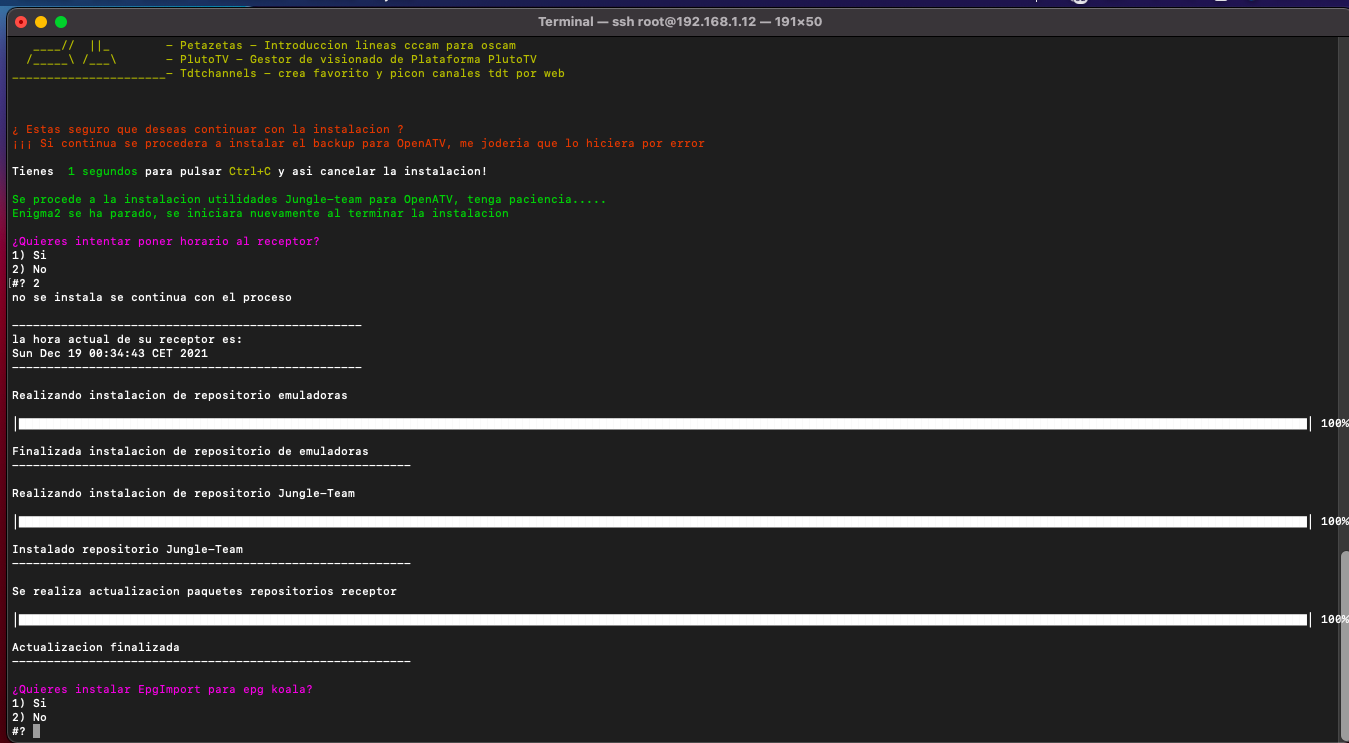
Task: Click the "¿Quieres intentar poner horario" question line
Action: click(x=165, y=242)
